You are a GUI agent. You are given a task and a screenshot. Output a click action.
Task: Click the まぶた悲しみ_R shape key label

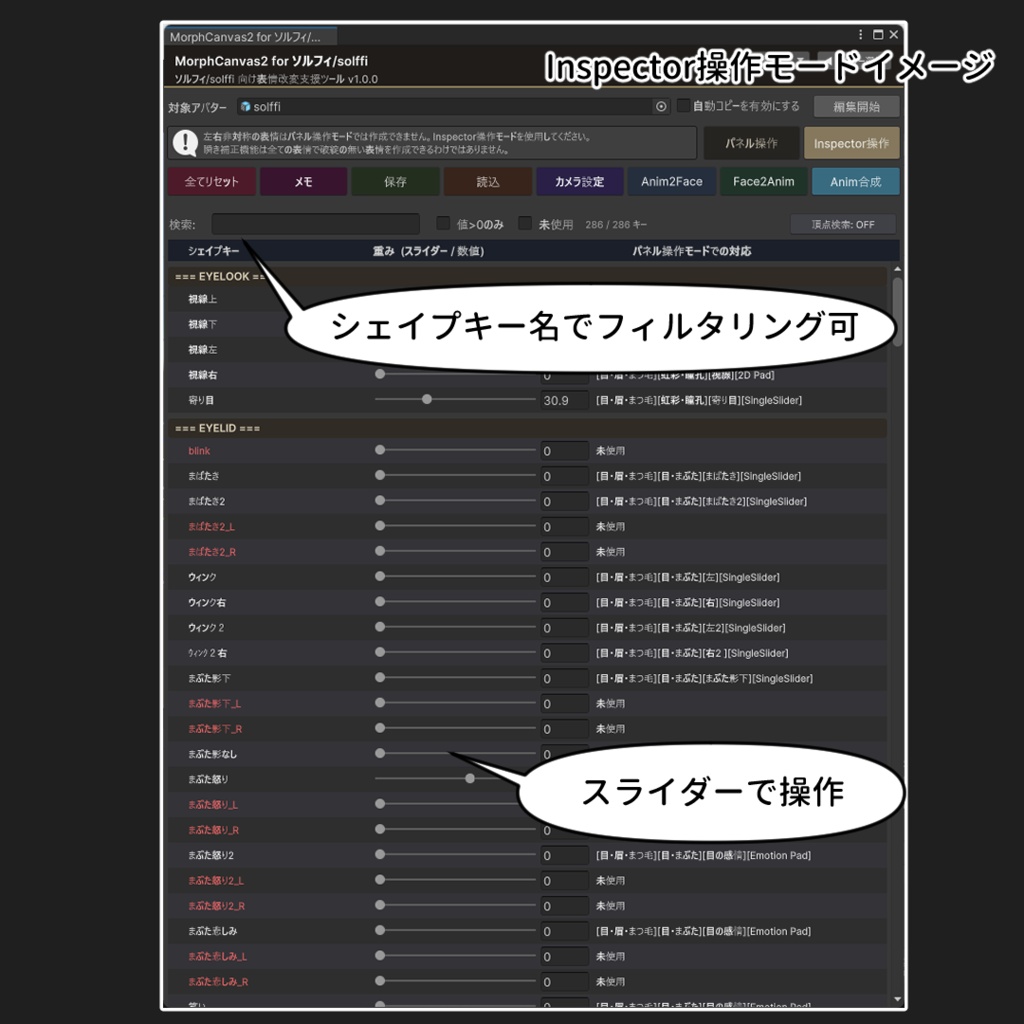tap(218, 982)
